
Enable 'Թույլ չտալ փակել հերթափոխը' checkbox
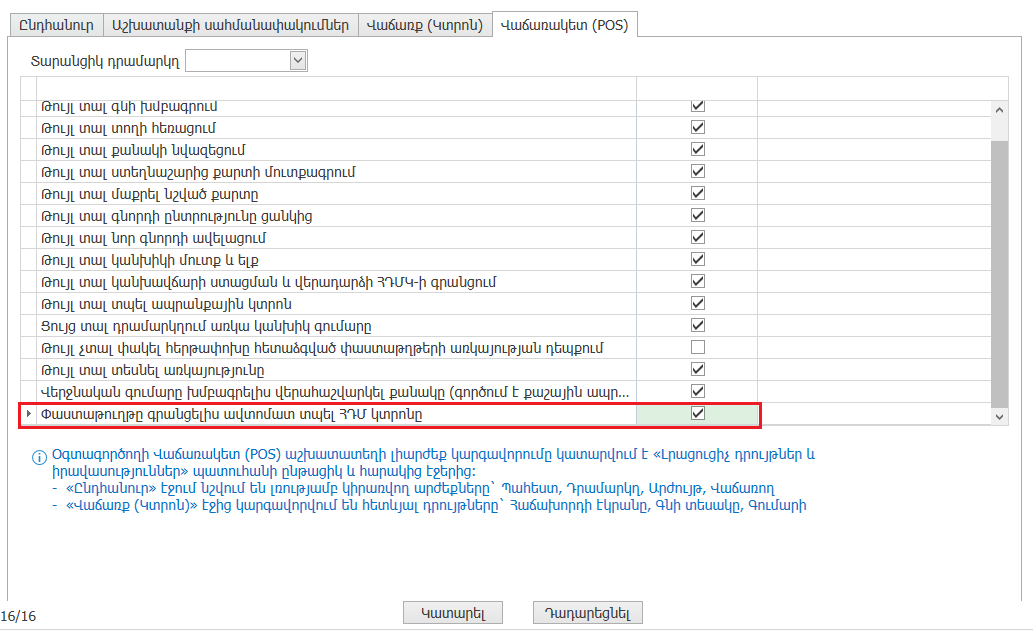coord(698,348)
